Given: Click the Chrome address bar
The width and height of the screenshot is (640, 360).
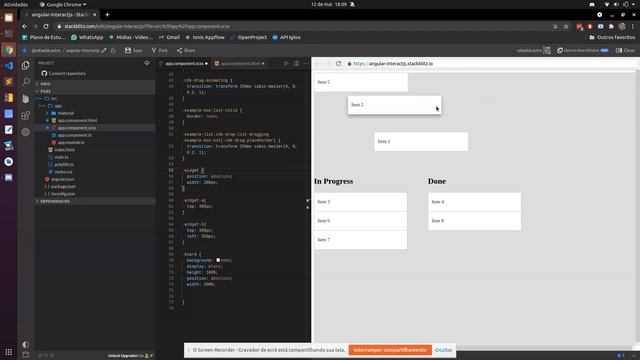Looking at the screenshot, I should click(x=302, y=27).
